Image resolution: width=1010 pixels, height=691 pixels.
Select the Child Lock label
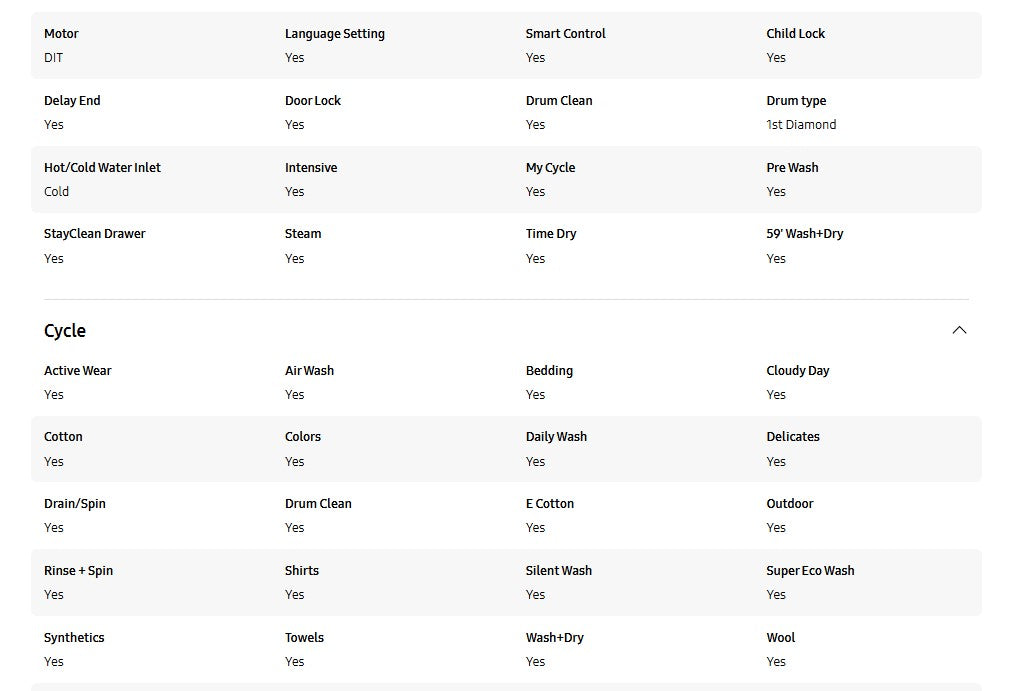pos(795,34)
